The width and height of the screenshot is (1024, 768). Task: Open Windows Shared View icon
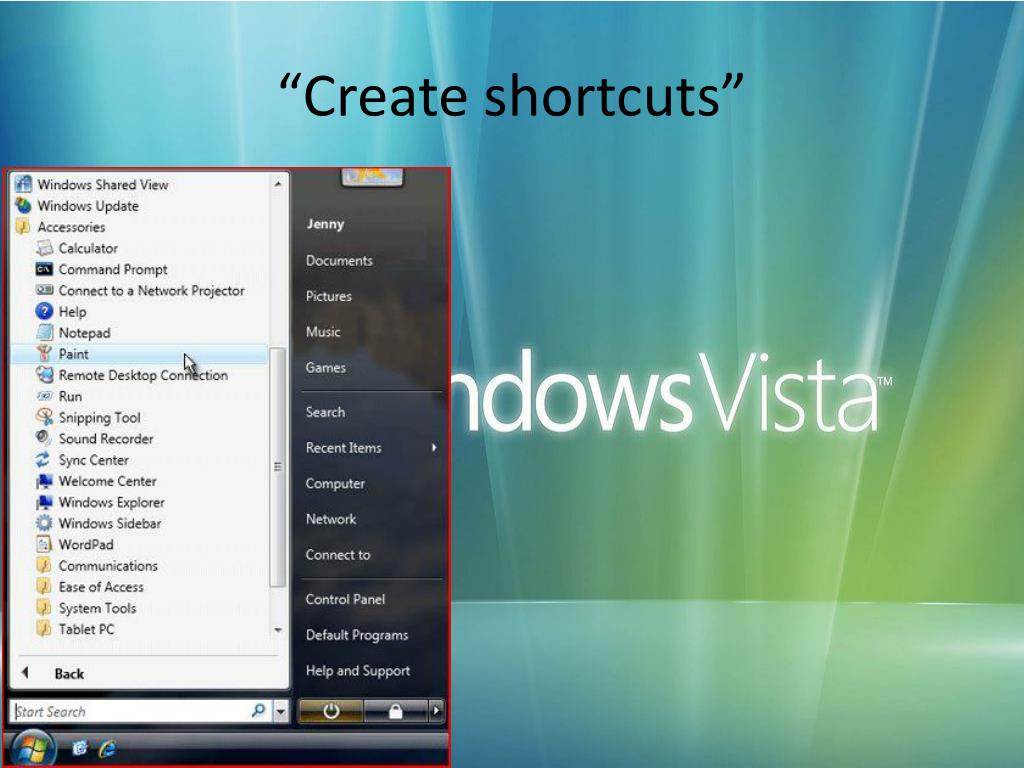click(24, 185)
